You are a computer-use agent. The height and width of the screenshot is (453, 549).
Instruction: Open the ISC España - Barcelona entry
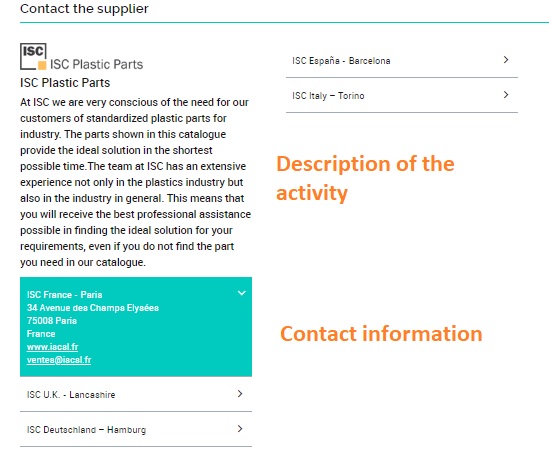402,60
